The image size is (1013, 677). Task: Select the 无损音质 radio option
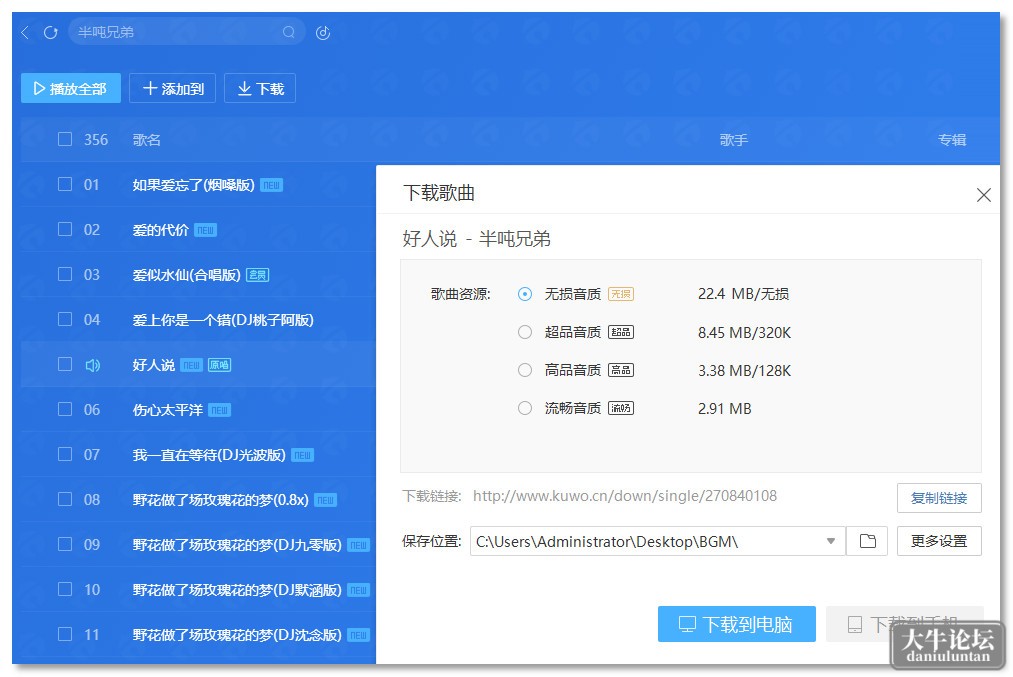(x=525, y=294)
